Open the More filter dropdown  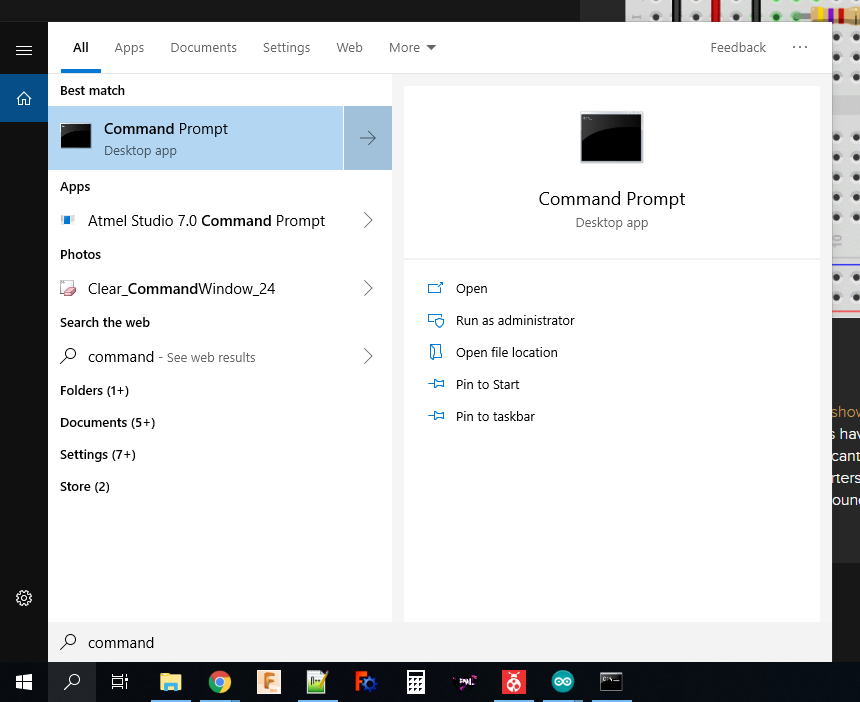point(412,47)
